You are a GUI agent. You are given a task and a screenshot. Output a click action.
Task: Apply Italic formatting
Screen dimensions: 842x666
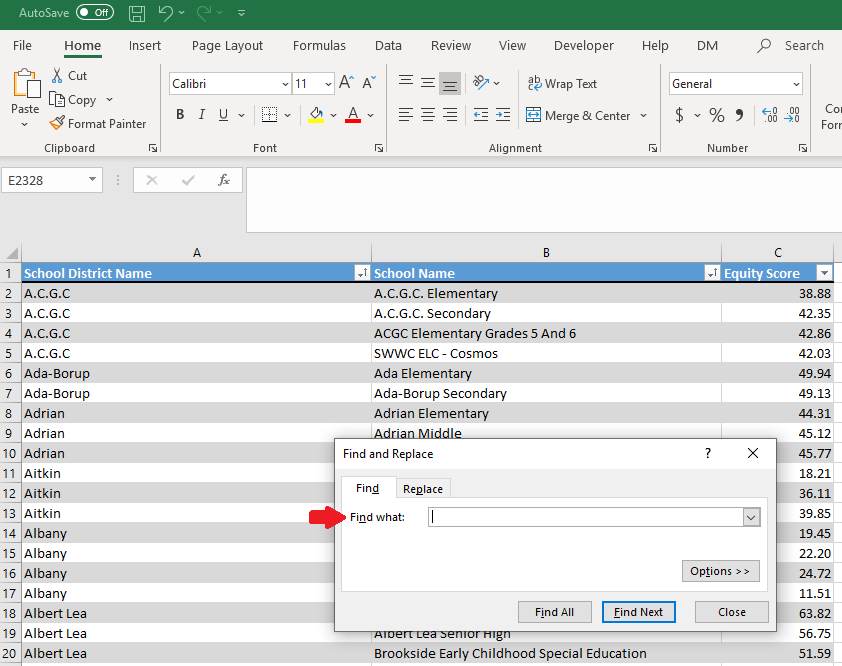202,115
